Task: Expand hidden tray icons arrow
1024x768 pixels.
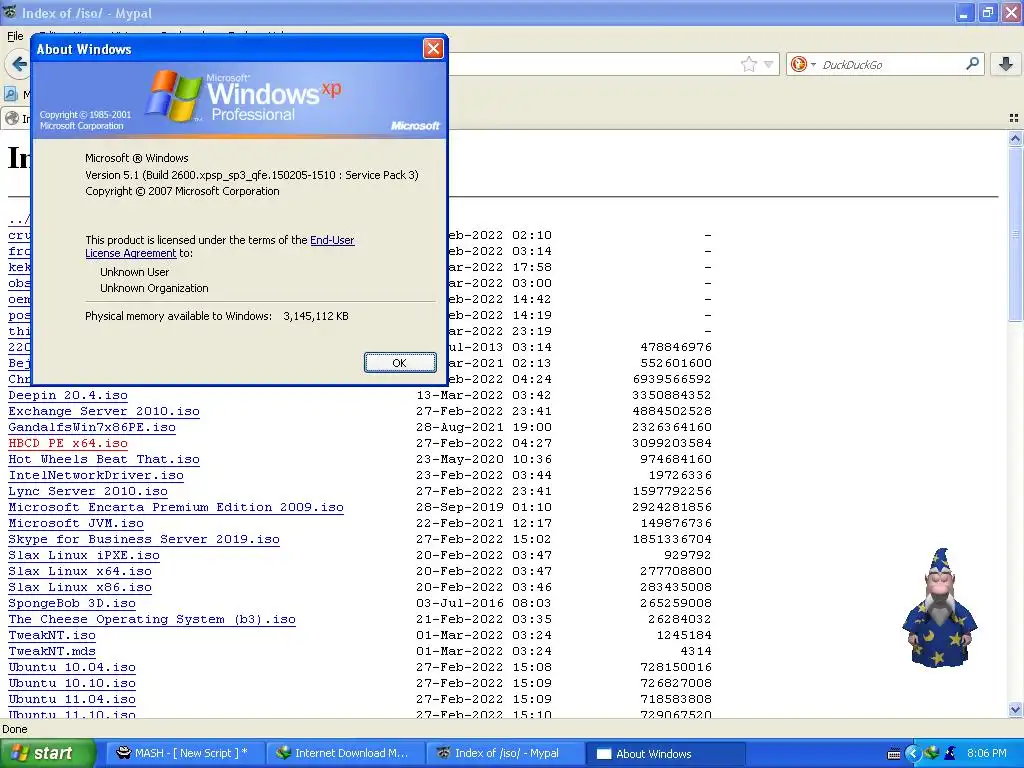Action: point(913,754)
